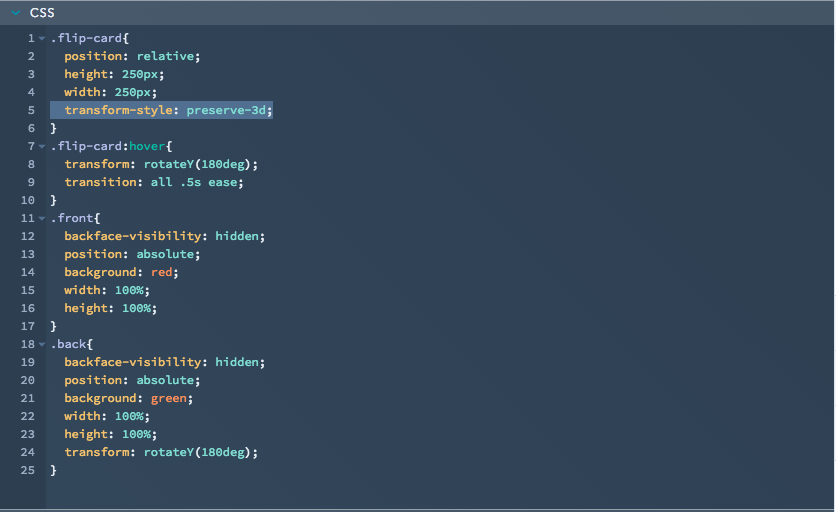The height and width of the screenshot is (512, 836).
Task: Fold the .flip-card:hover rule at line 7
Action: [x=42, y=146]
